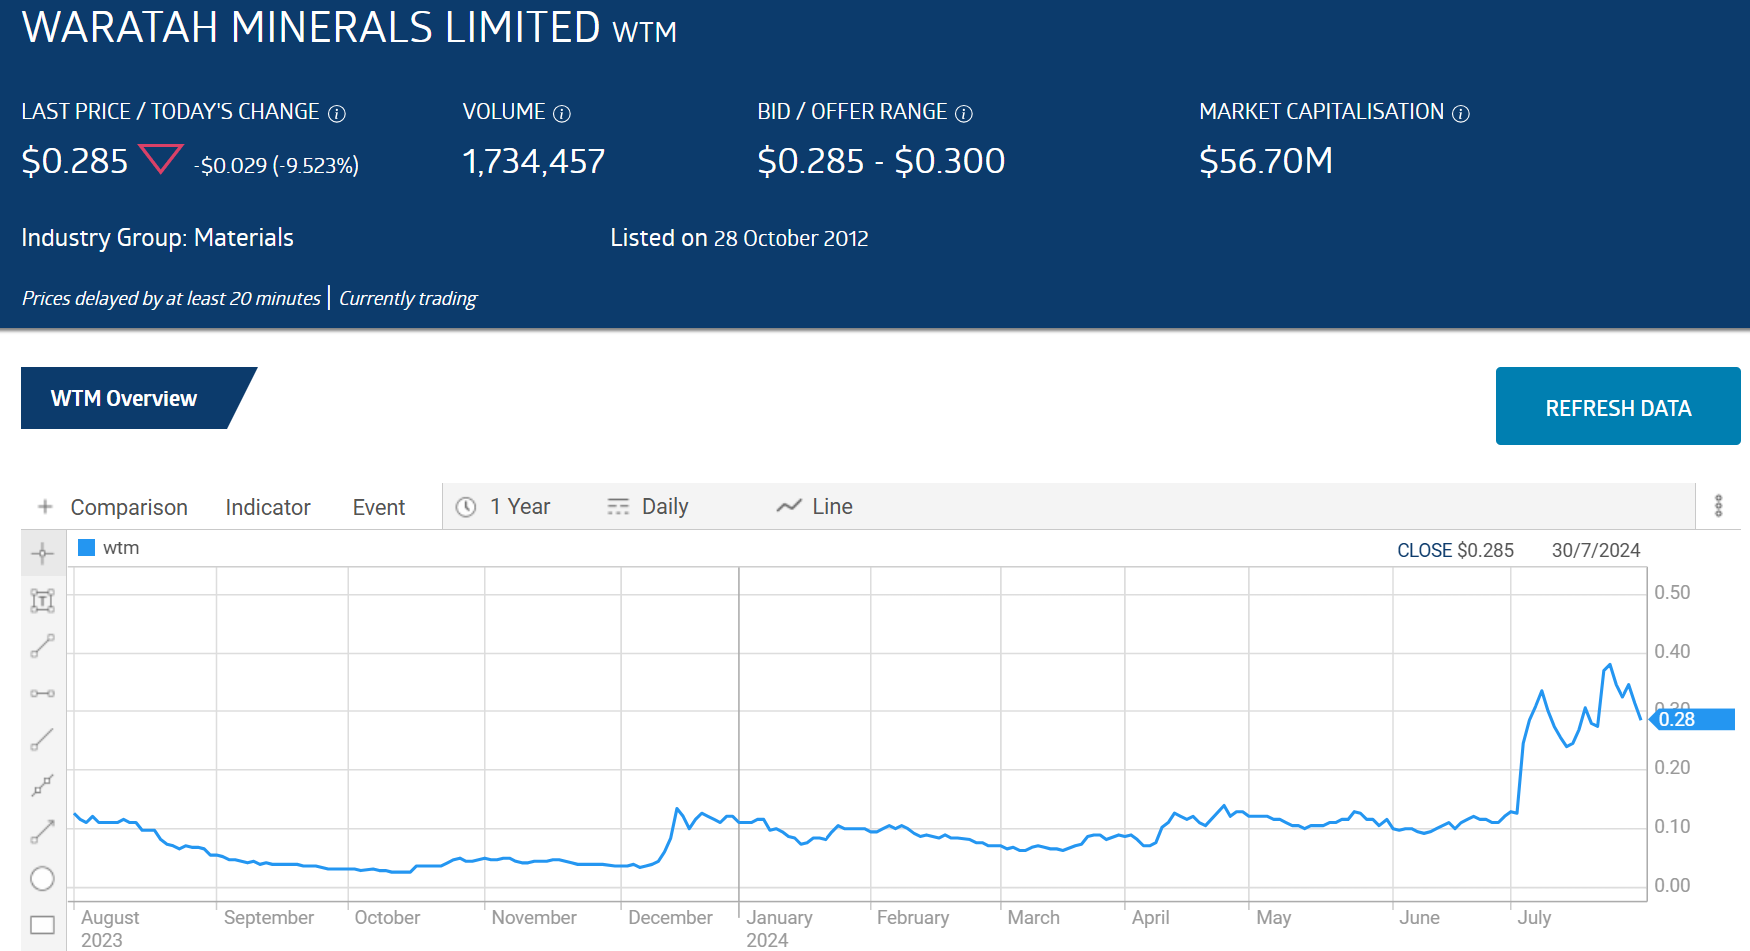Click the 0.50 price axis label
This screenshot has width=1750, height=951.
[x=1672, y=592]
